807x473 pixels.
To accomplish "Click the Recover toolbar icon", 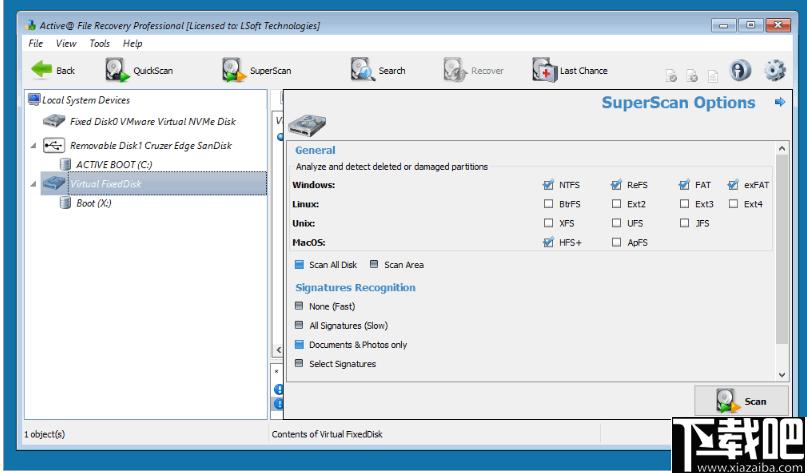I will [x=454, y=70].
